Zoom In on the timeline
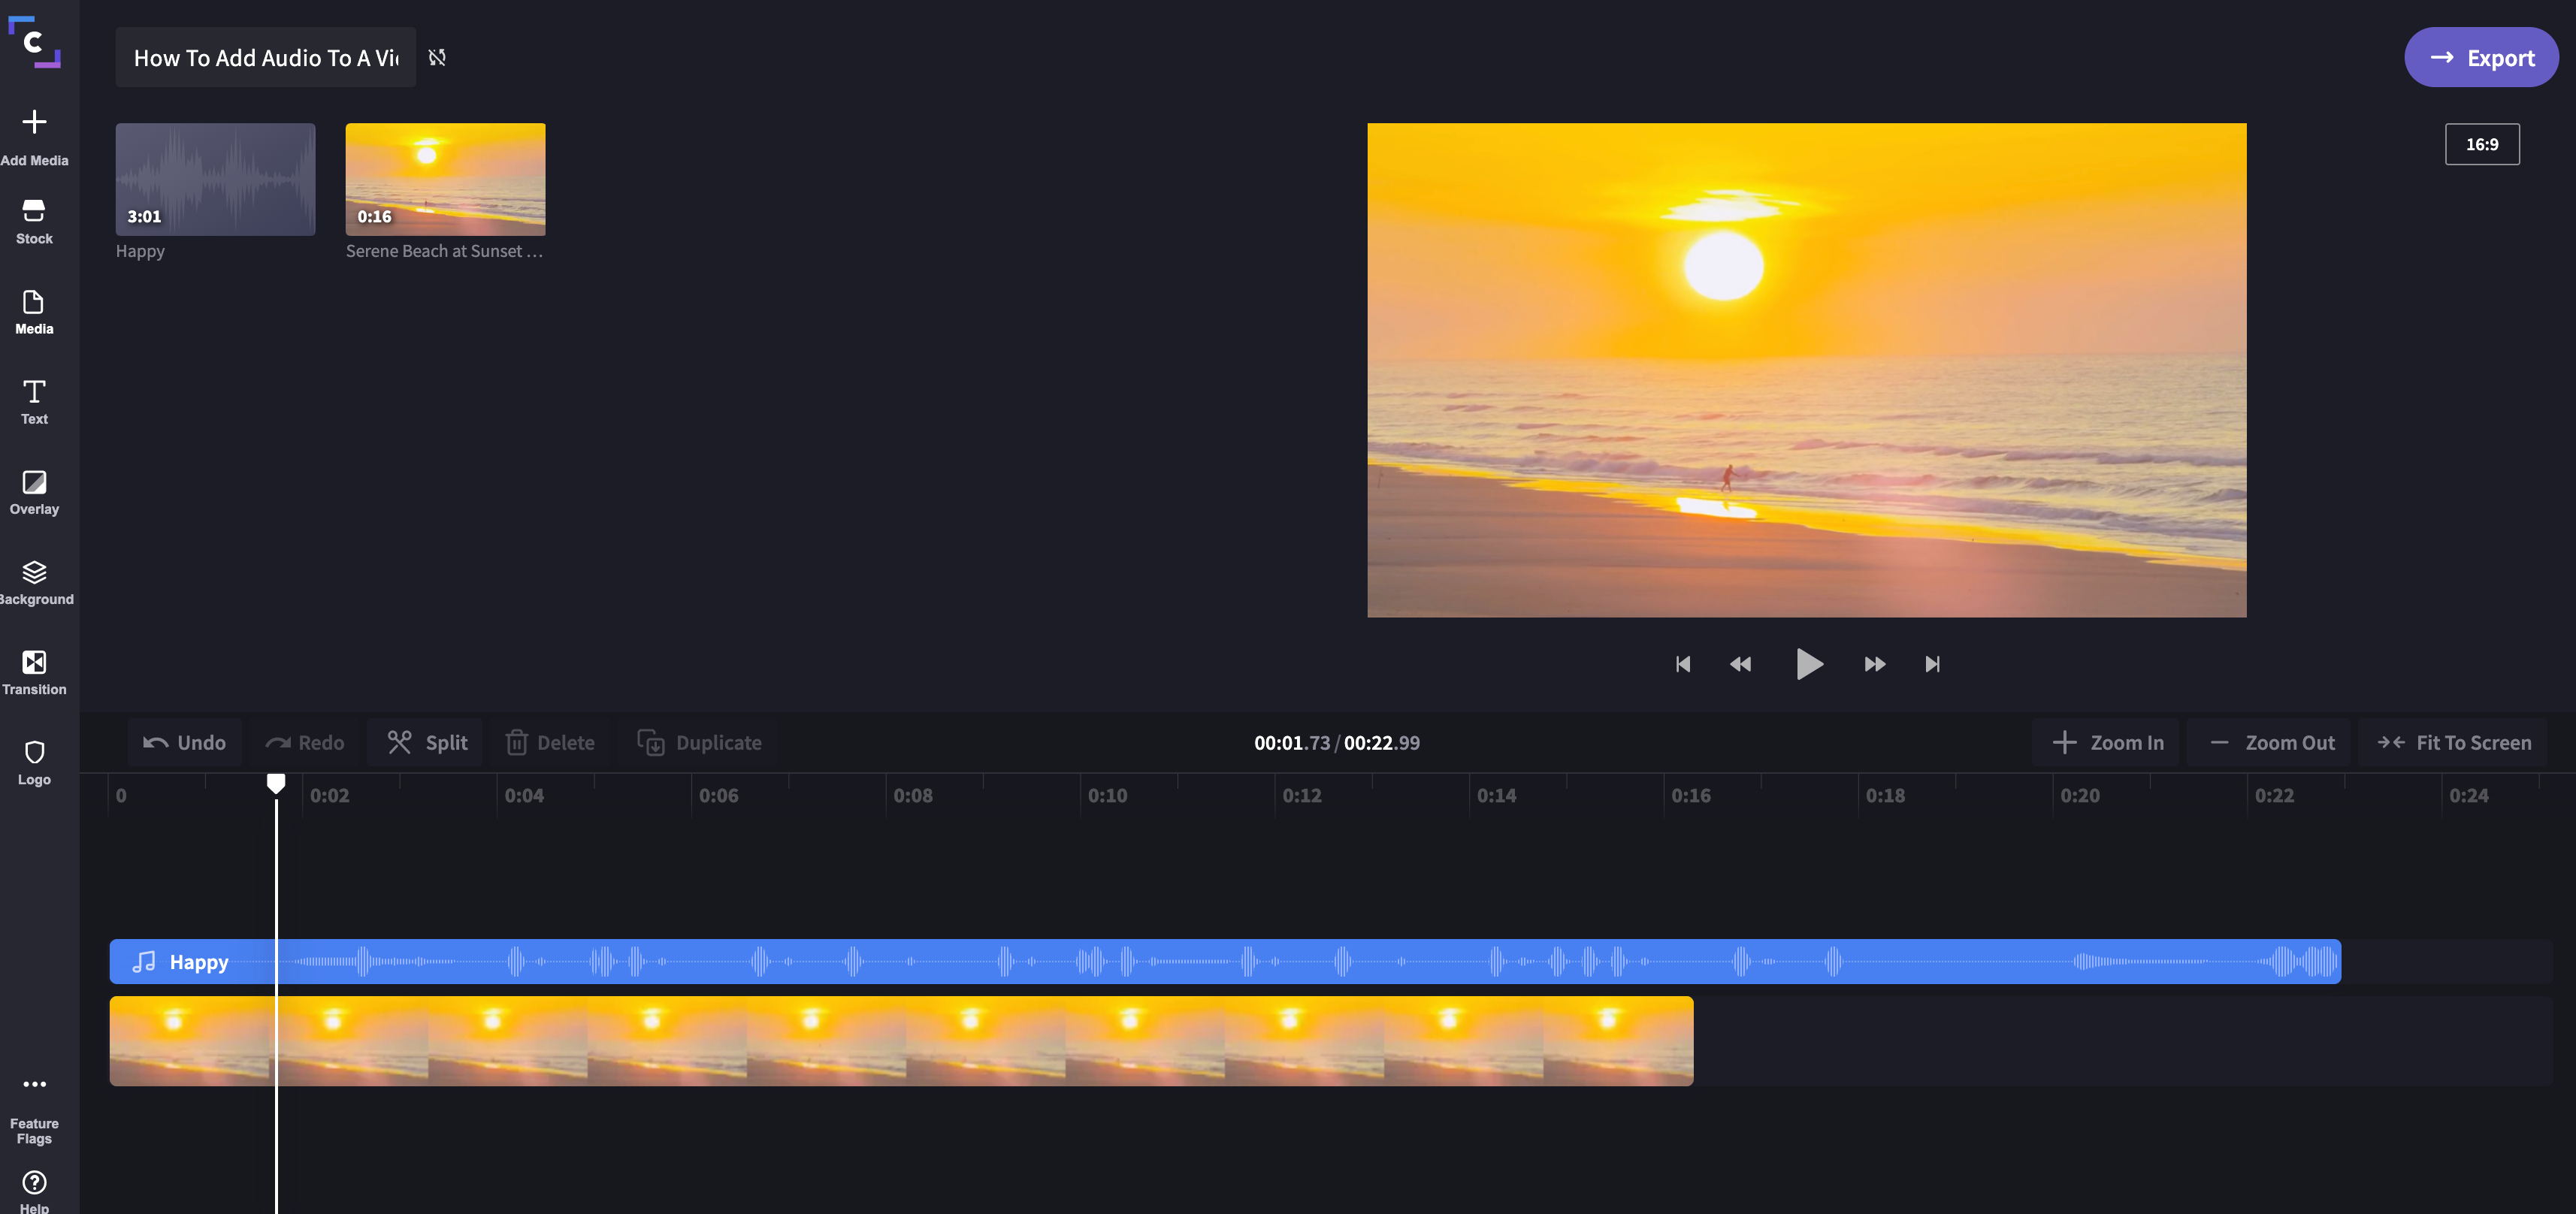This screenshot has height=1214, width=2576. tap(2107, 742)
